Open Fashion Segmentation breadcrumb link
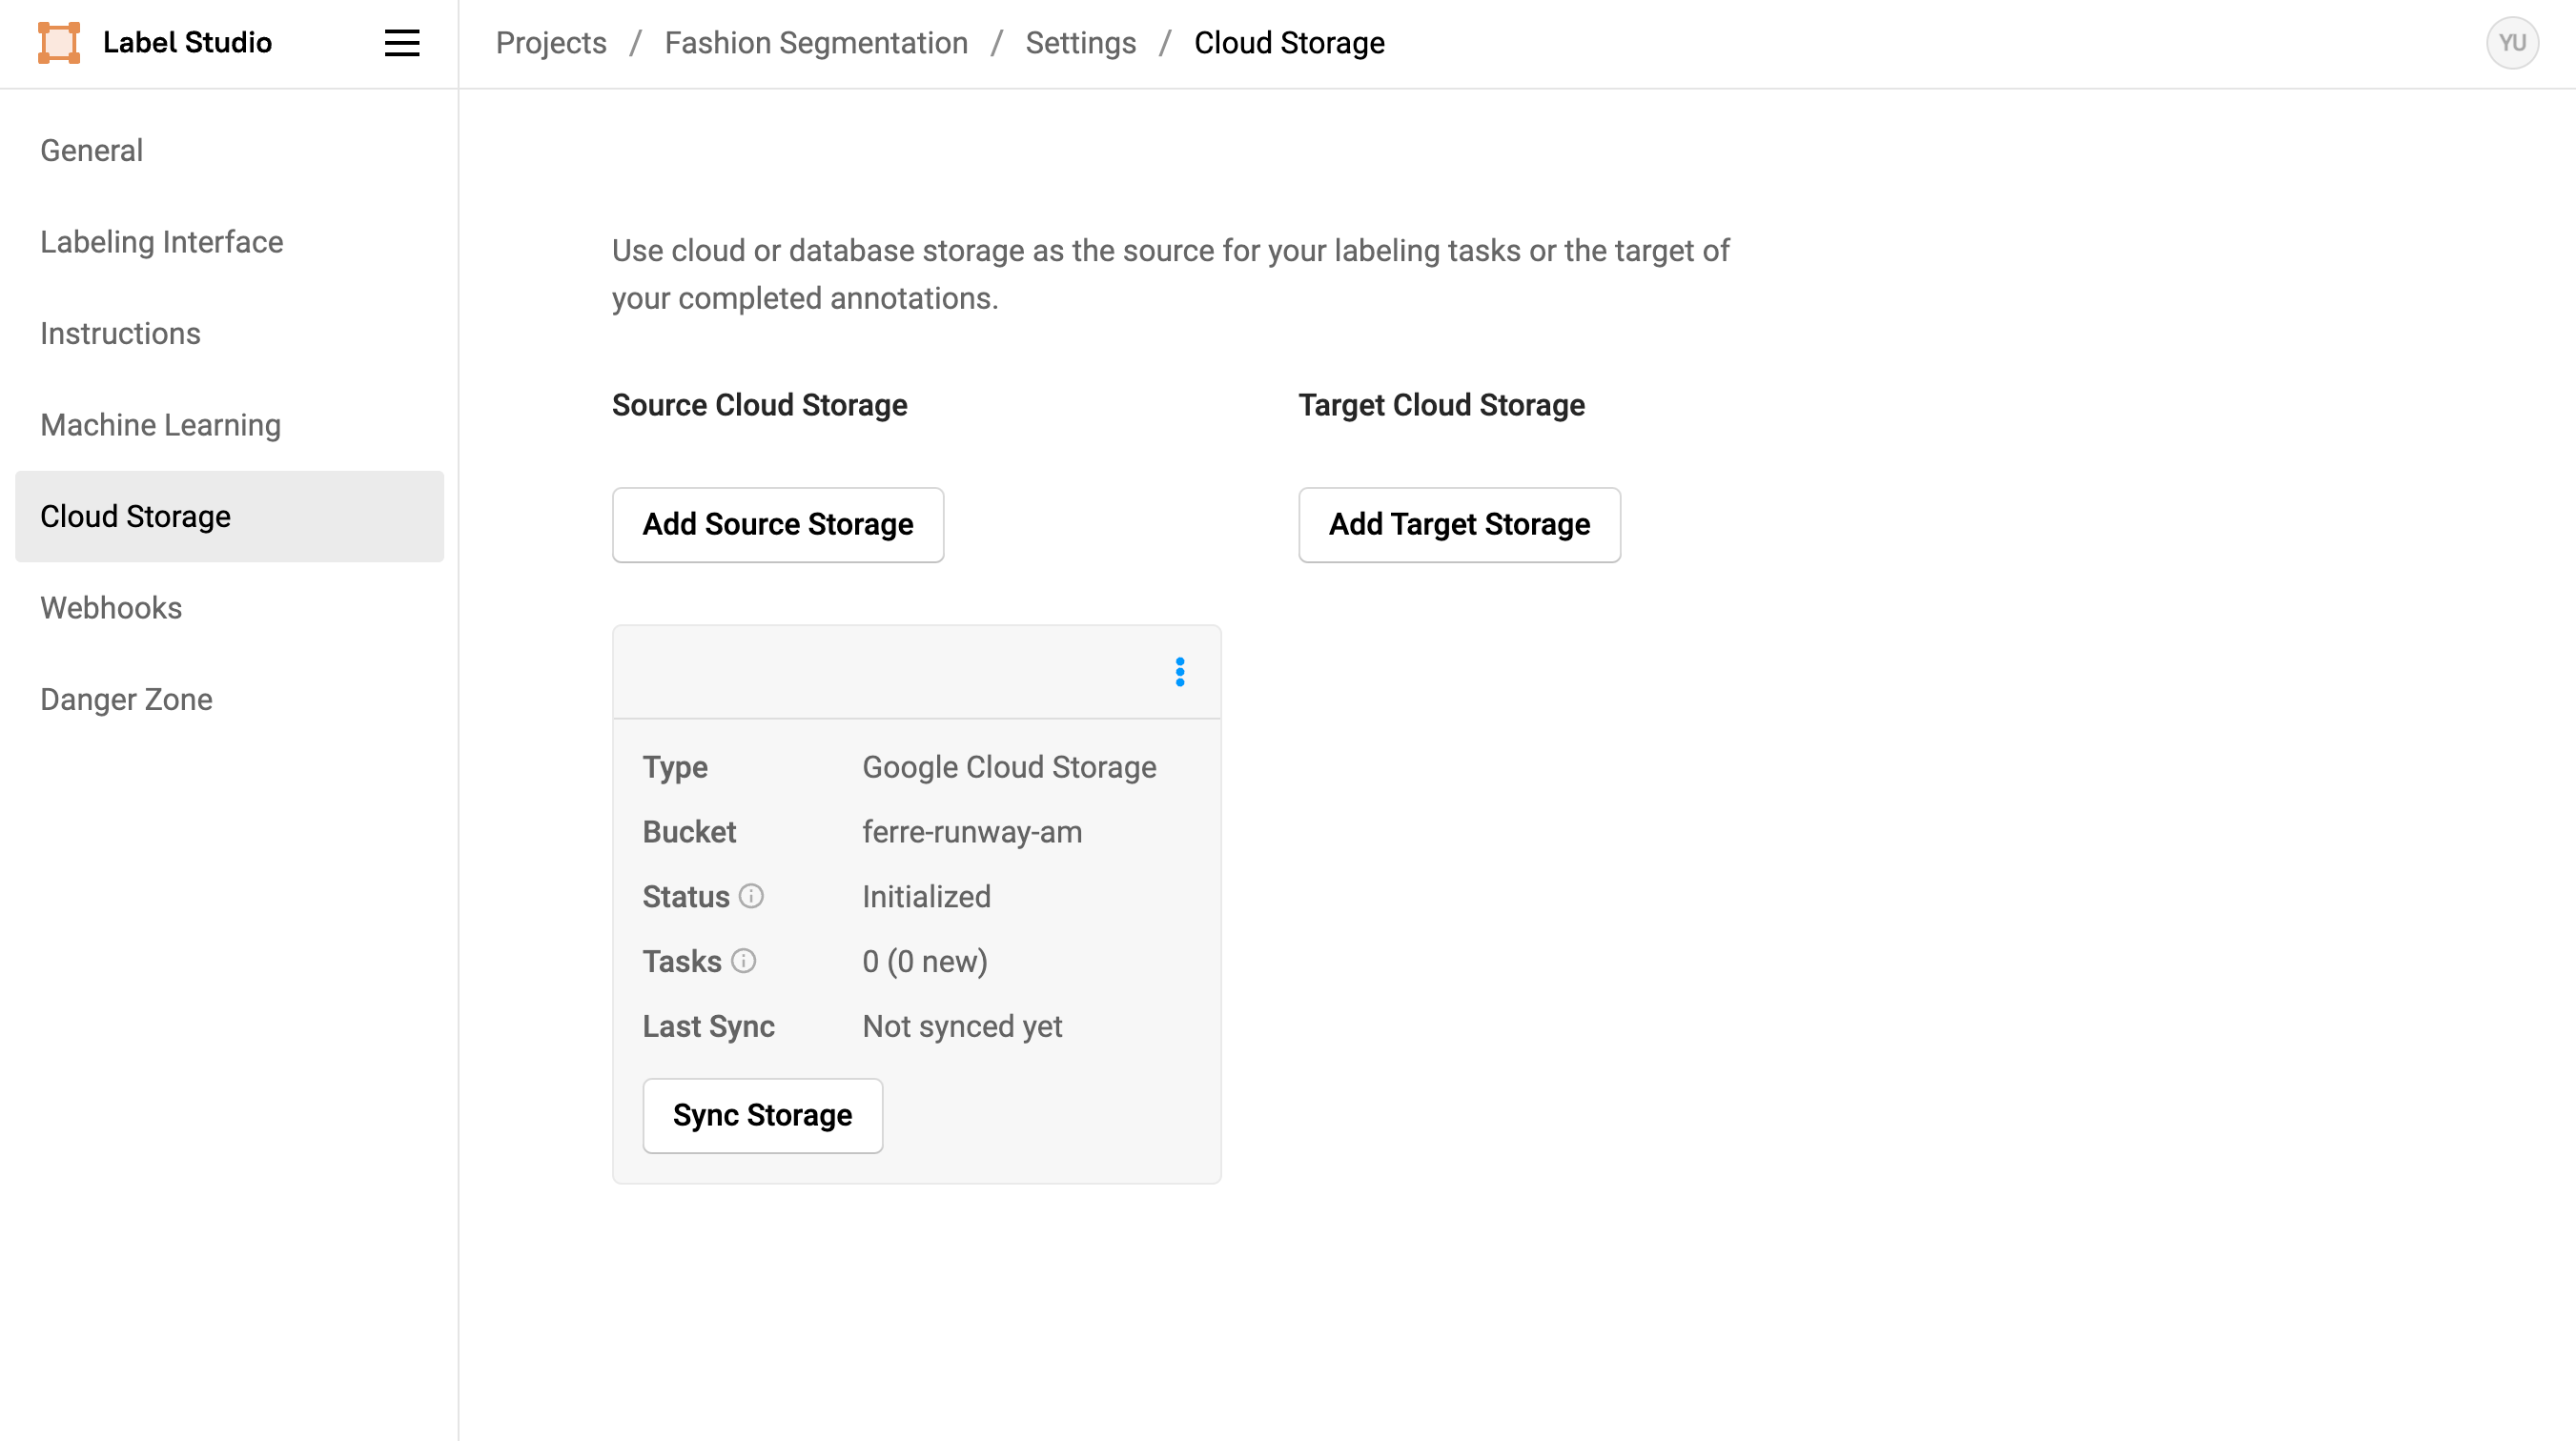 coord(815,43)
